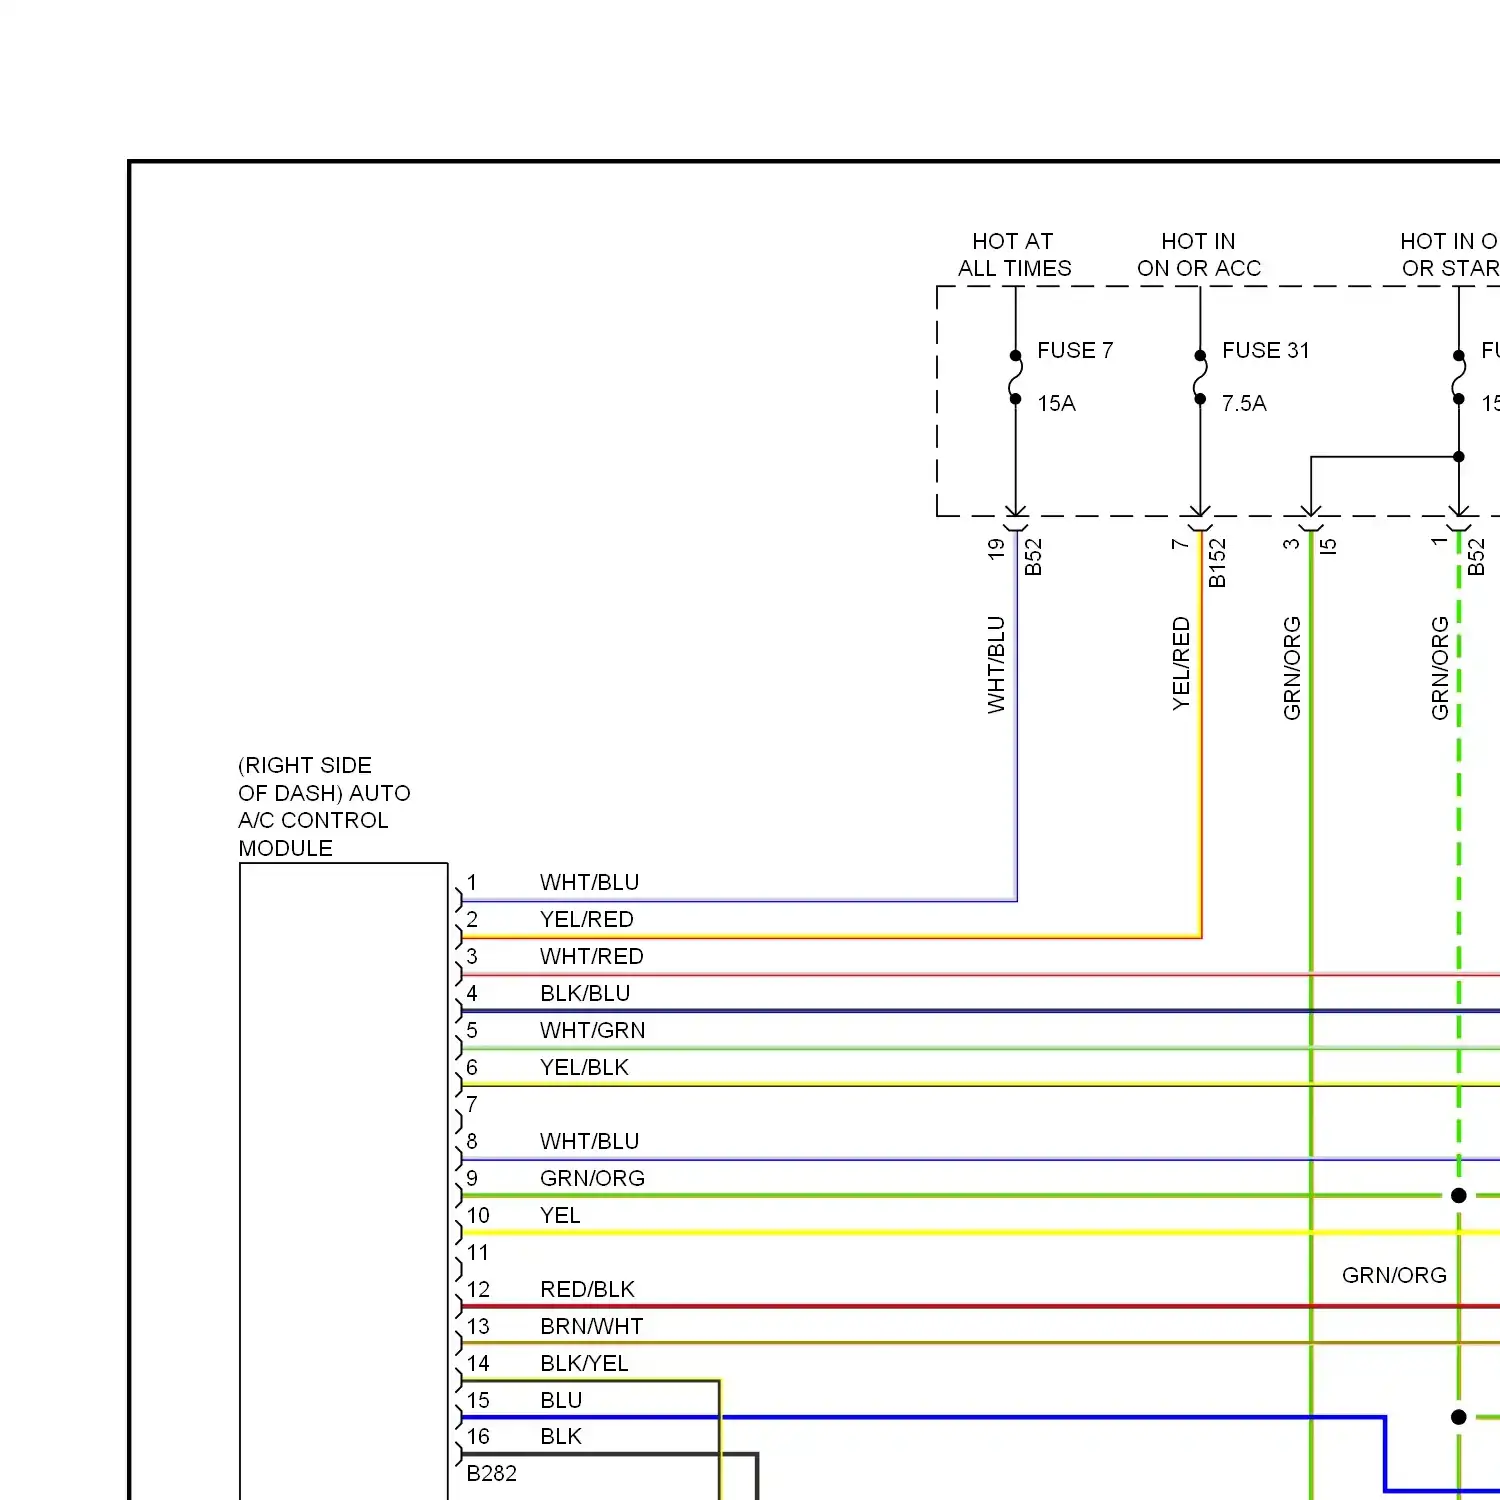Click the FUSE 31 label
This screenshot has width=1500, height=1500.
tap(1265, 351)
